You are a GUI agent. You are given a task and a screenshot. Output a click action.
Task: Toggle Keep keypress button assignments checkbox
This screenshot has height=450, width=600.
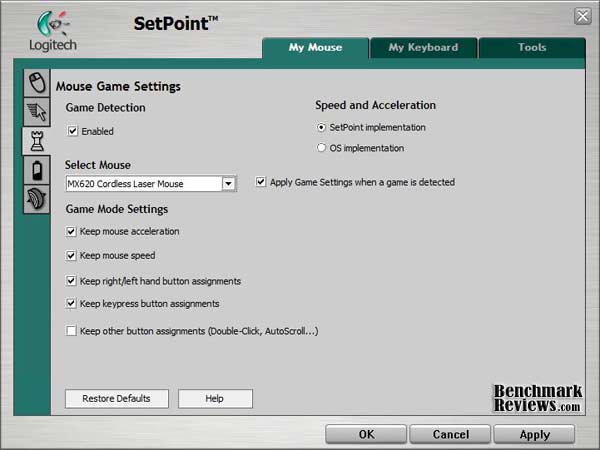pos(71,304)
